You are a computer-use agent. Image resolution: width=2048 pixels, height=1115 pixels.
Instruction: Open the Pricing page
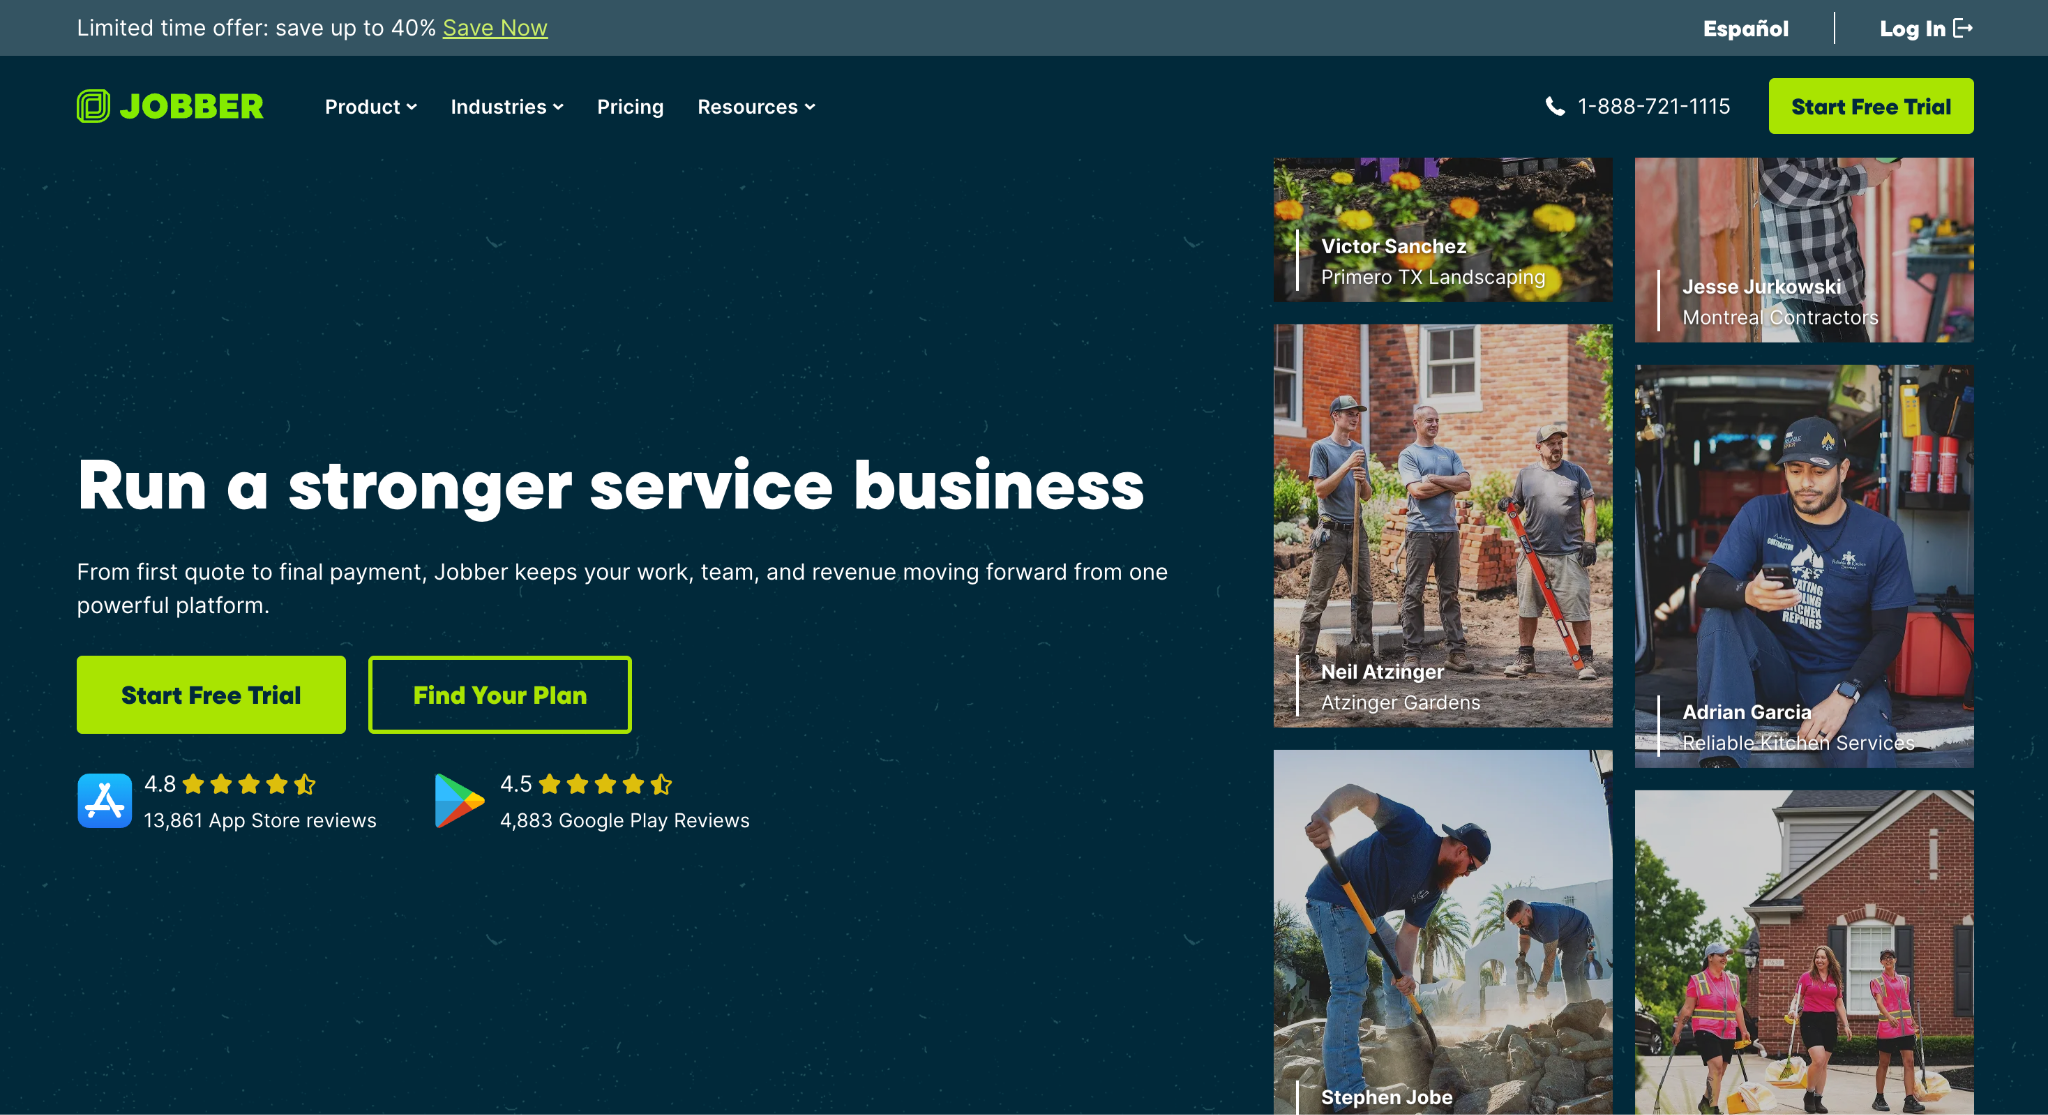click(x=630, y=107)
